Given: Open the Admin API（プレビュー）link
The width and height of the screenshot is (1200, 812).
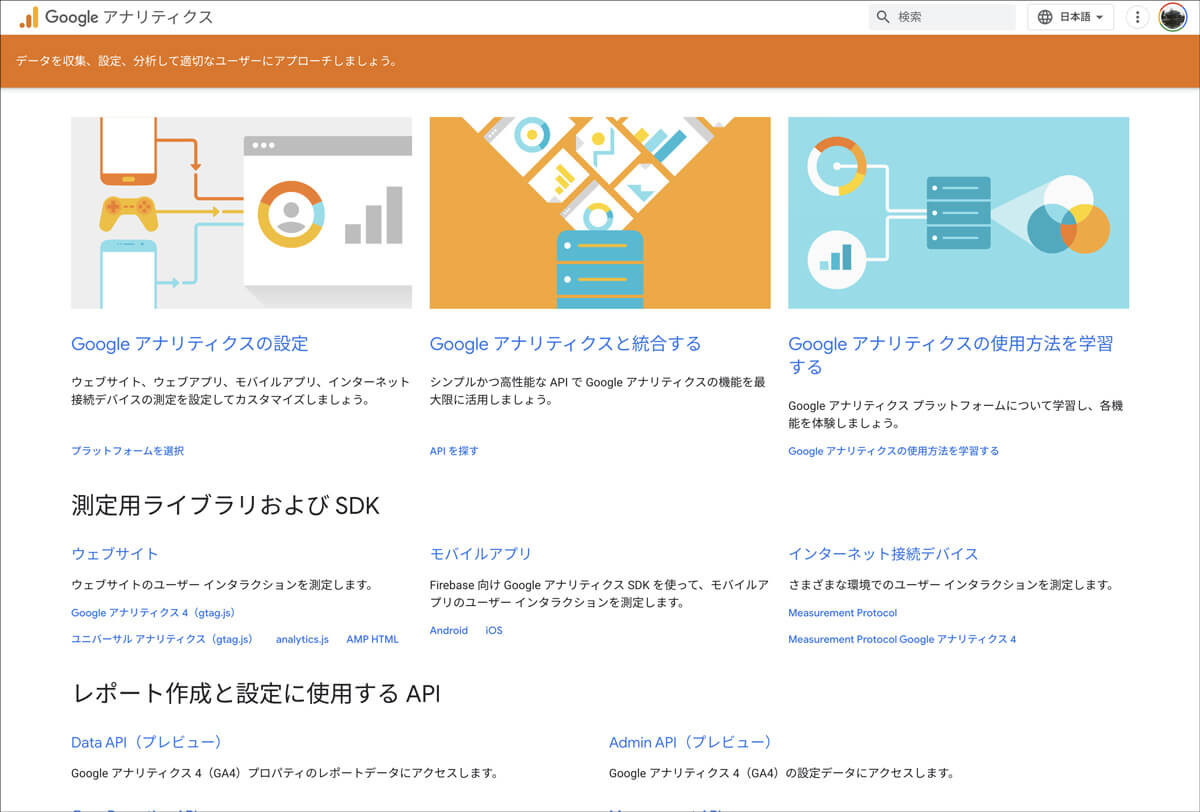Looking at the screenshot, I should coord(690,743).
